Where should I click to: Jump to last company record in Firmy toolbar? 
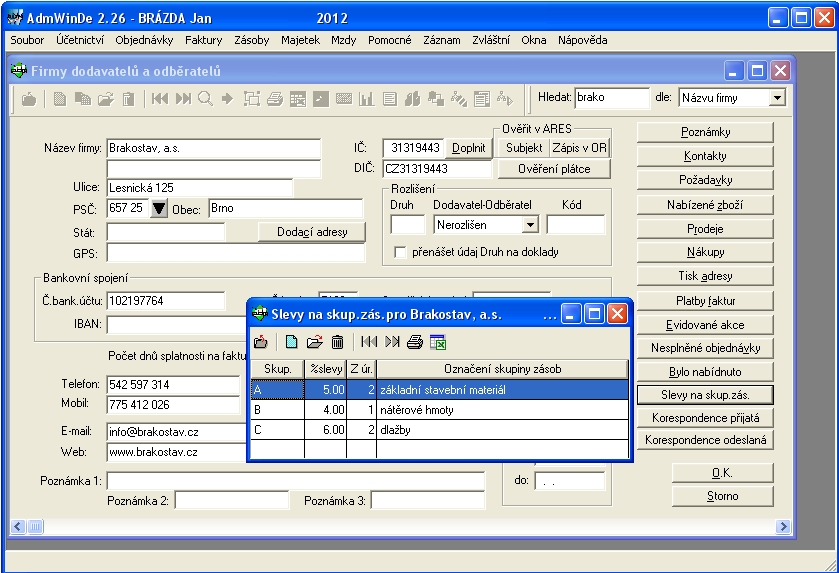(x=183, y=99)
